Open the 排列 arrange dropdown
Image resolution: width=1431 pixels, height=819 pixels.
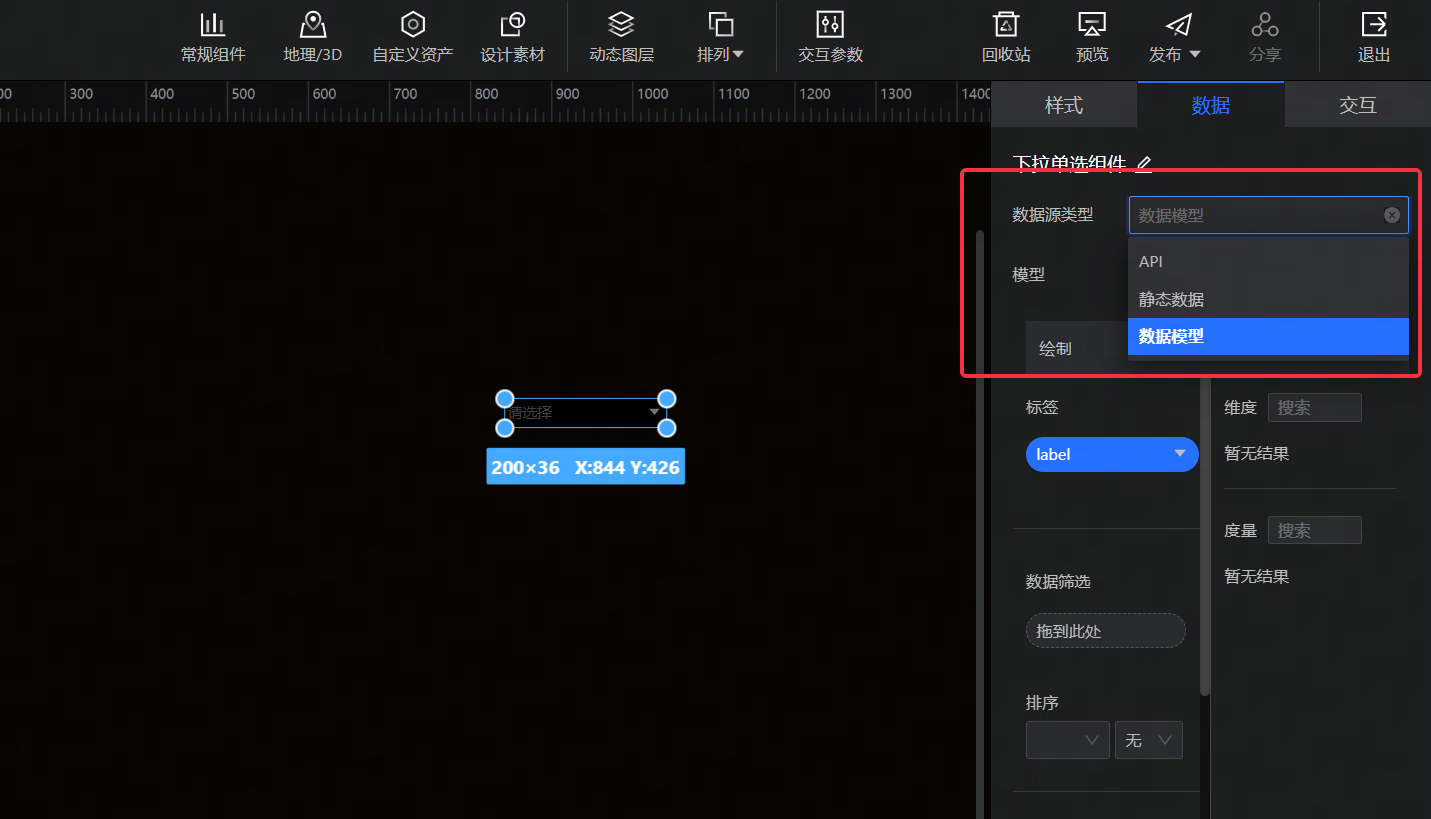coord(720,37)
